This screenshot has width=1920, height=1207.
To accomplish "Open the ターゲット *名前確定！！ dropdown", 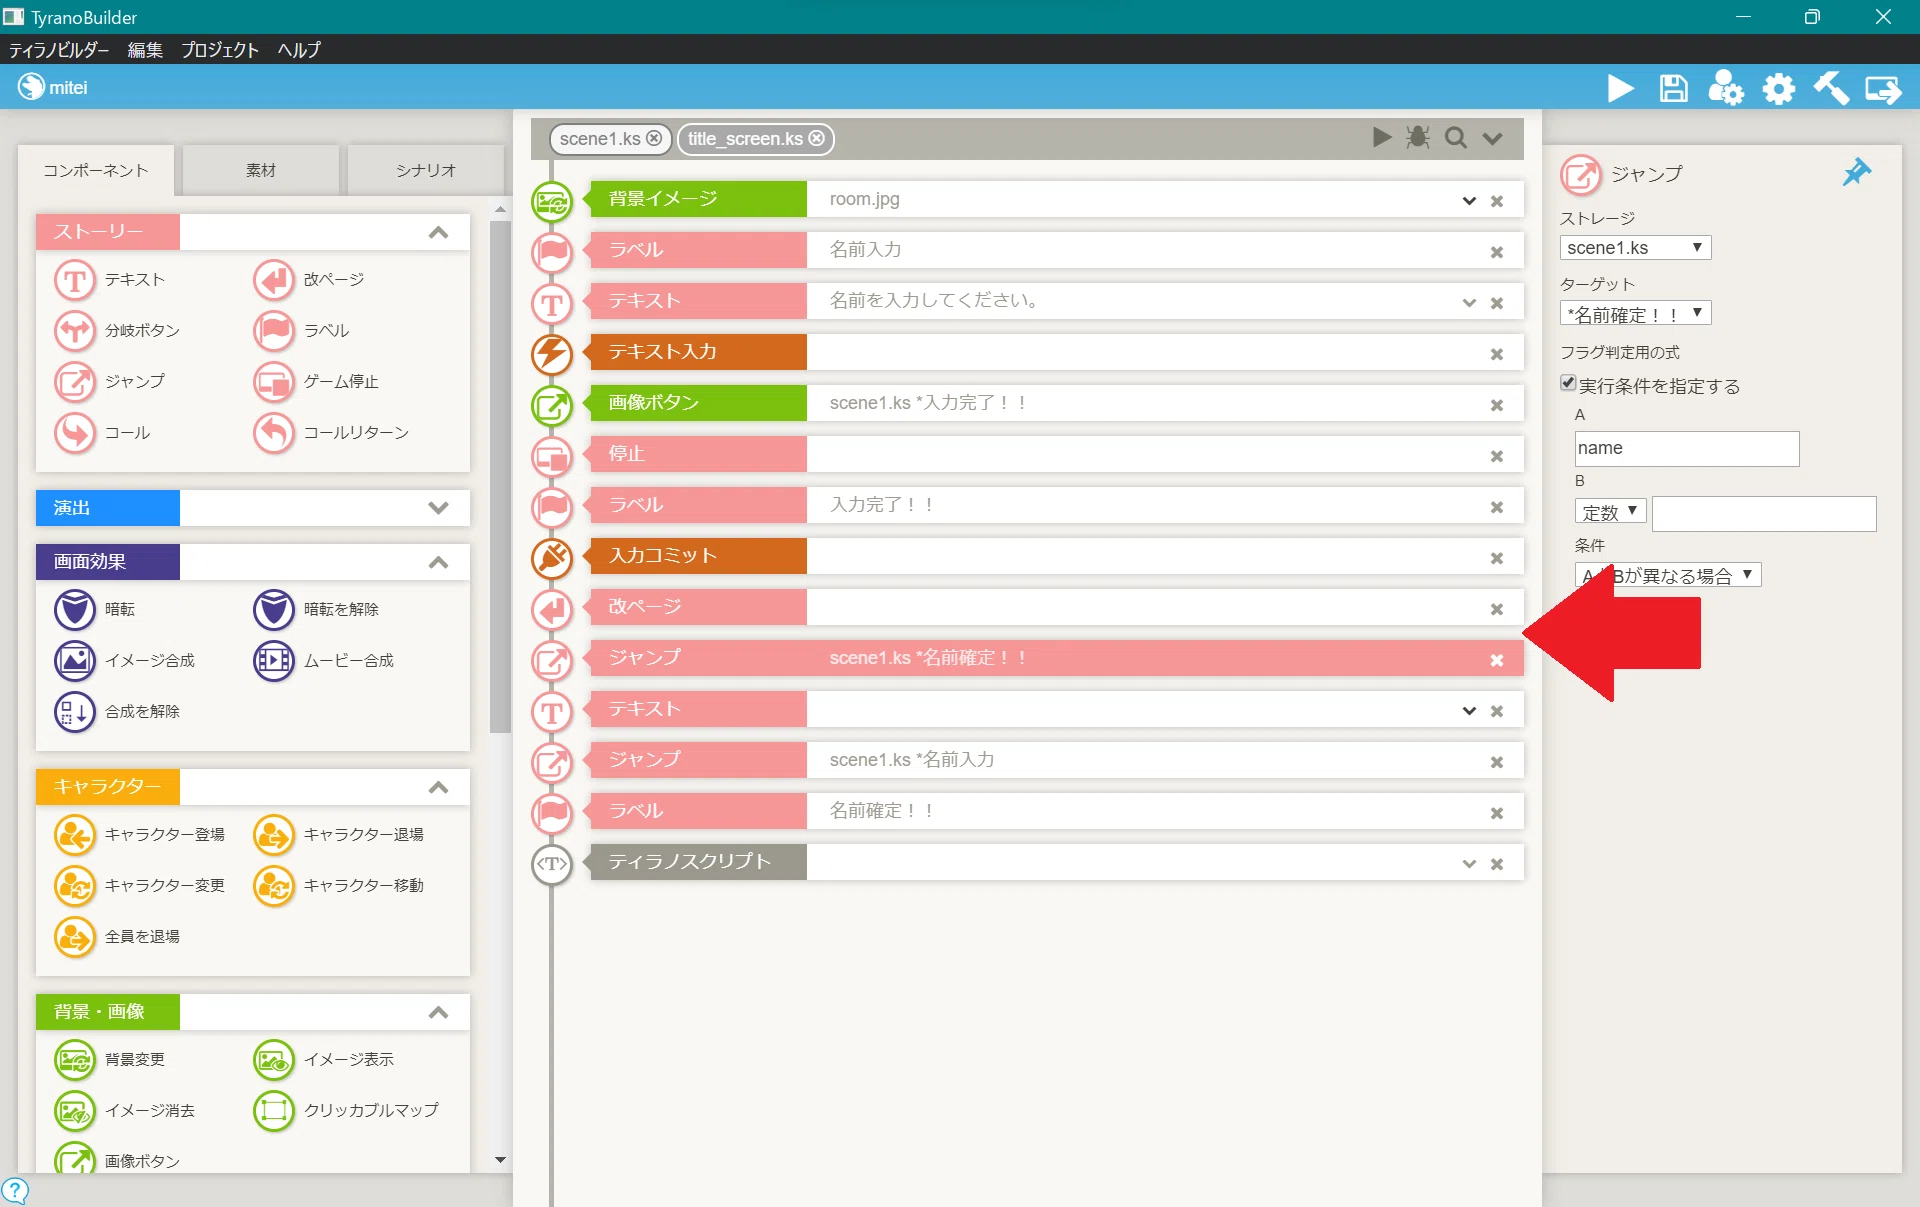I will point(1635,314).
